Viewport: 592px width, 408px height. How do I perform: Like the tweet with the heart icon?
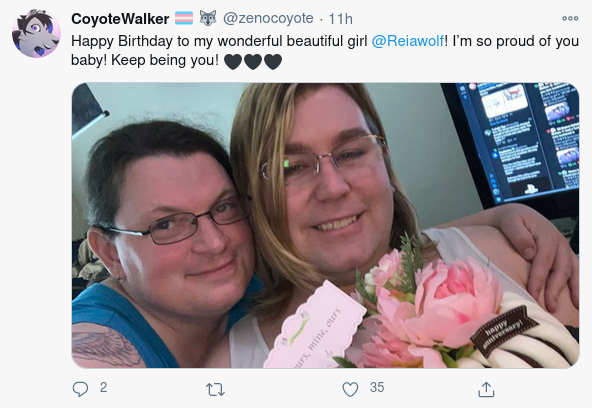[x=350, y=389]
